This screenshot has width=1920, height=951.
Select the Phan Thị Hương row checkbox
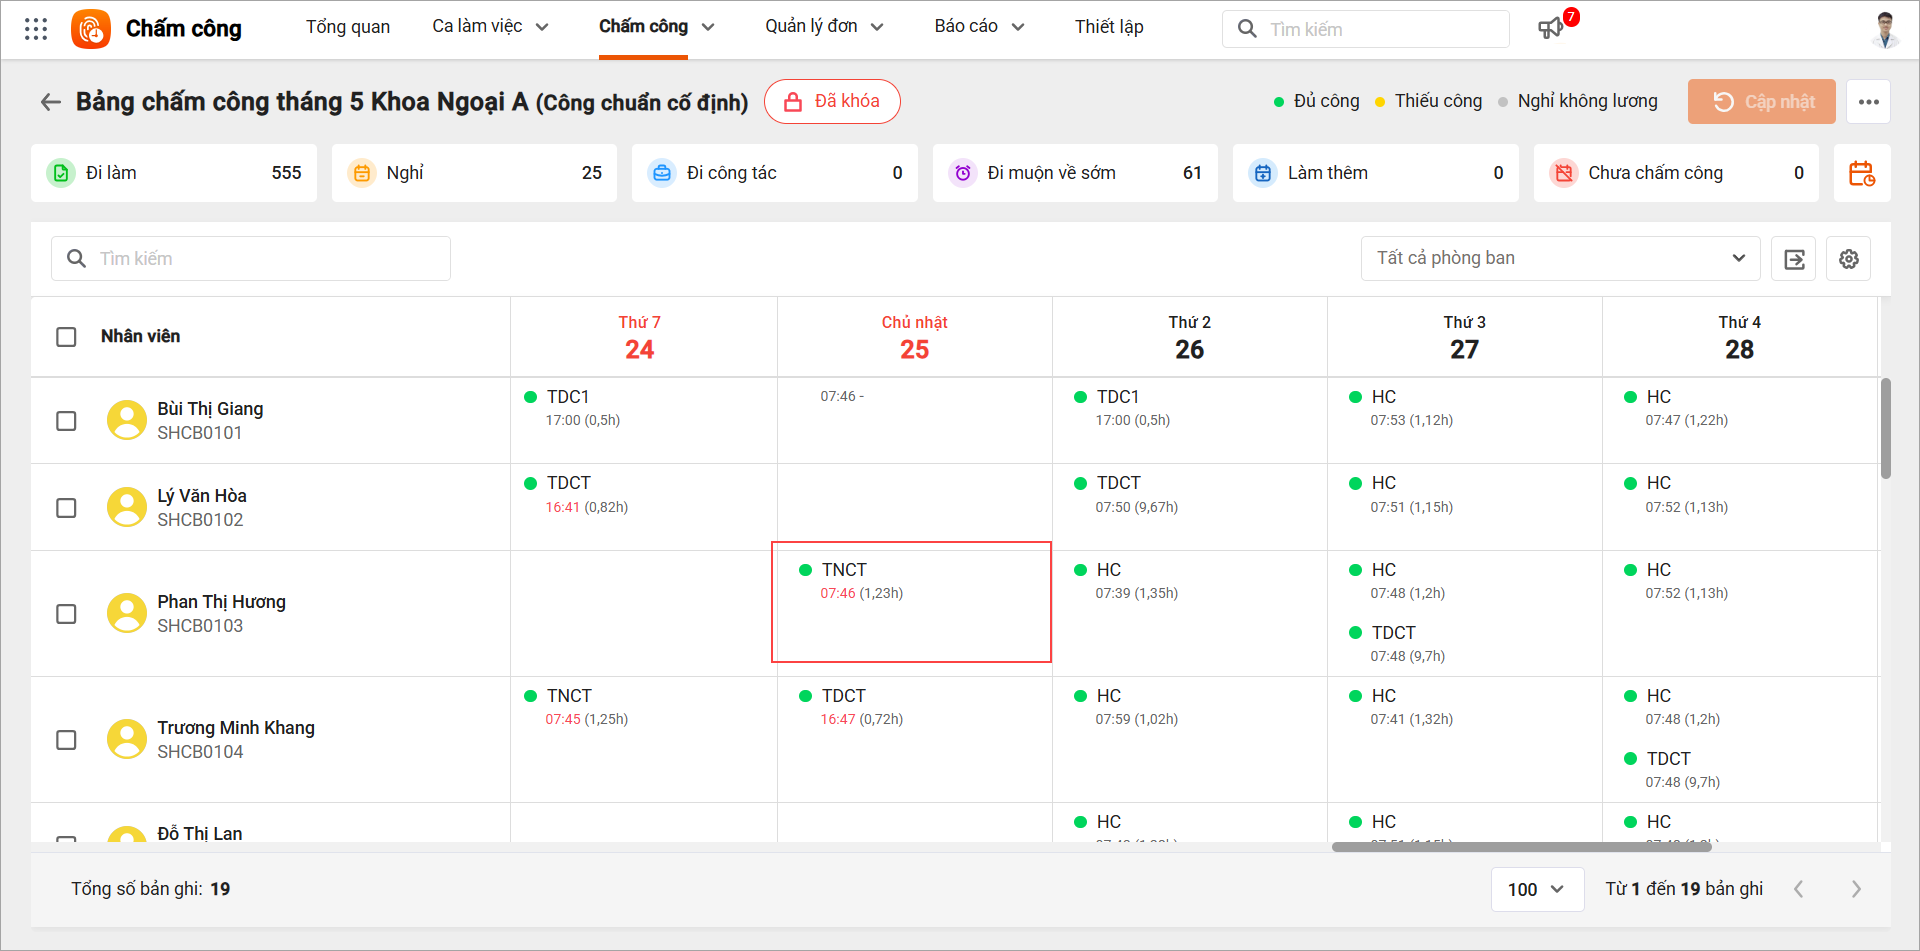click(66, 614)
